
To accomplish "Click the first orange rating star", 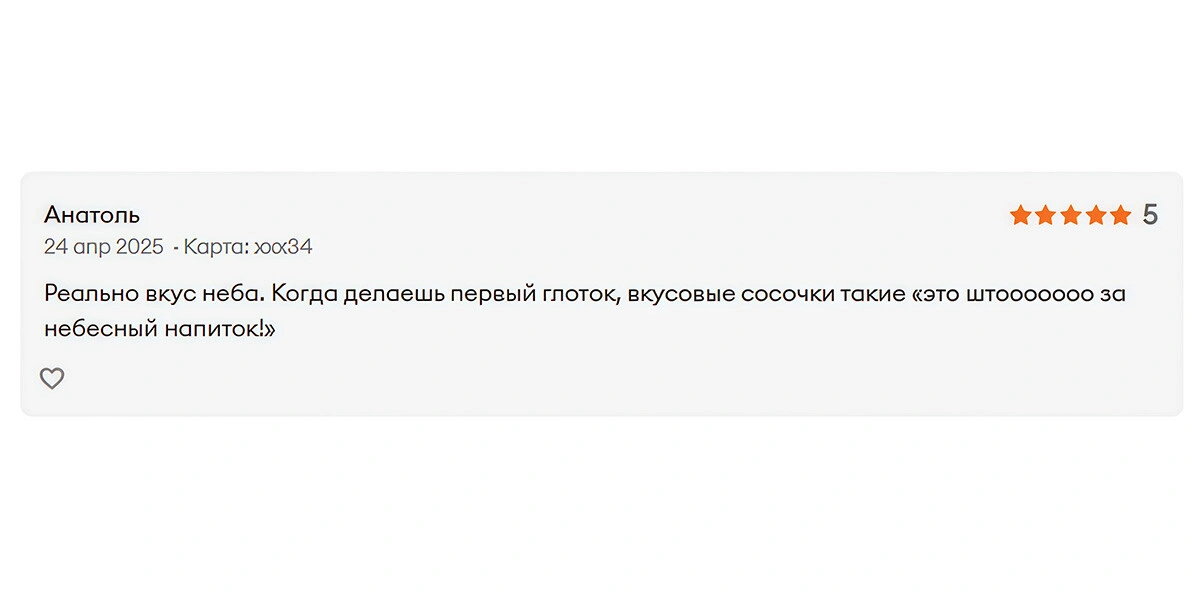I will click(x=1020, y=215).
